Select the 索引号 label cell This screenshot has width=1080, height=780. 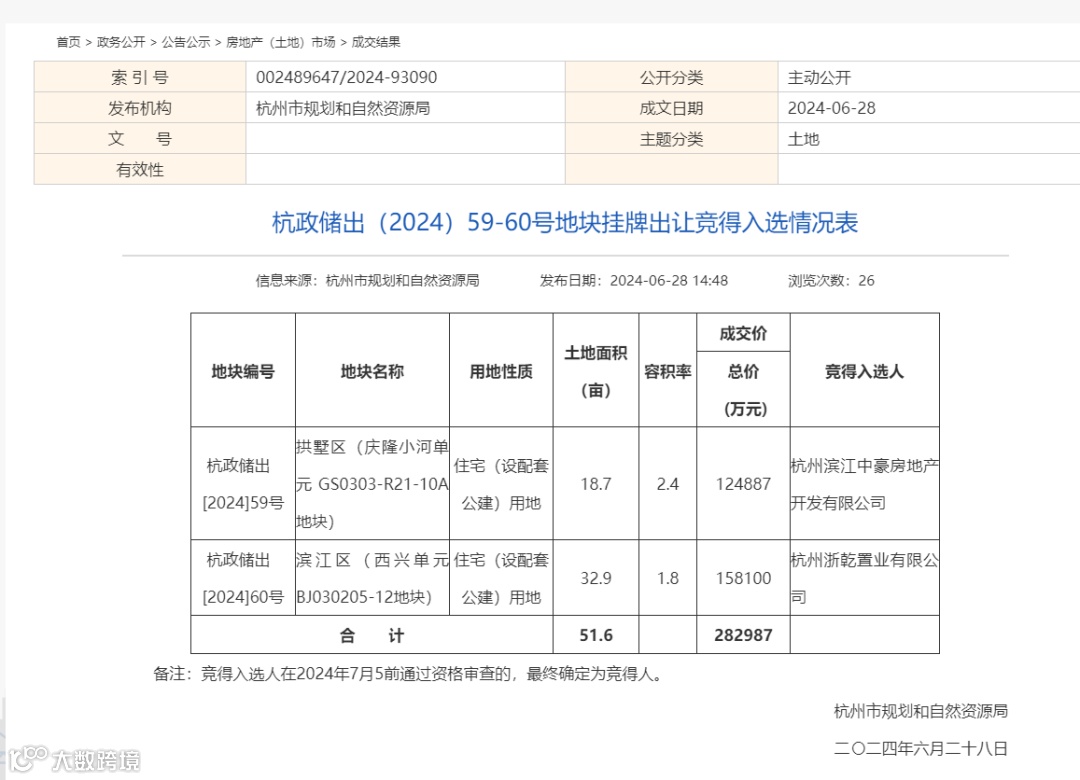[x=140, y=77]
